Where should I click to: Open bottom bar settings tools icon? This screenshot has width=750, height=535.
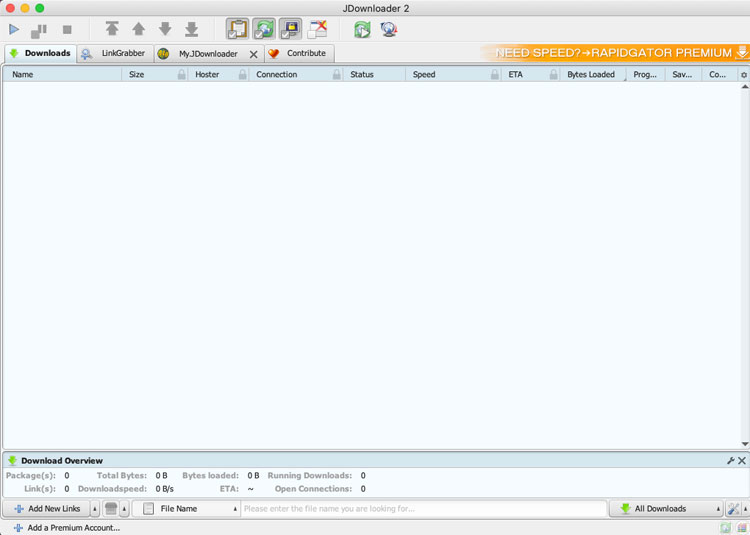[x=733, y=509]
